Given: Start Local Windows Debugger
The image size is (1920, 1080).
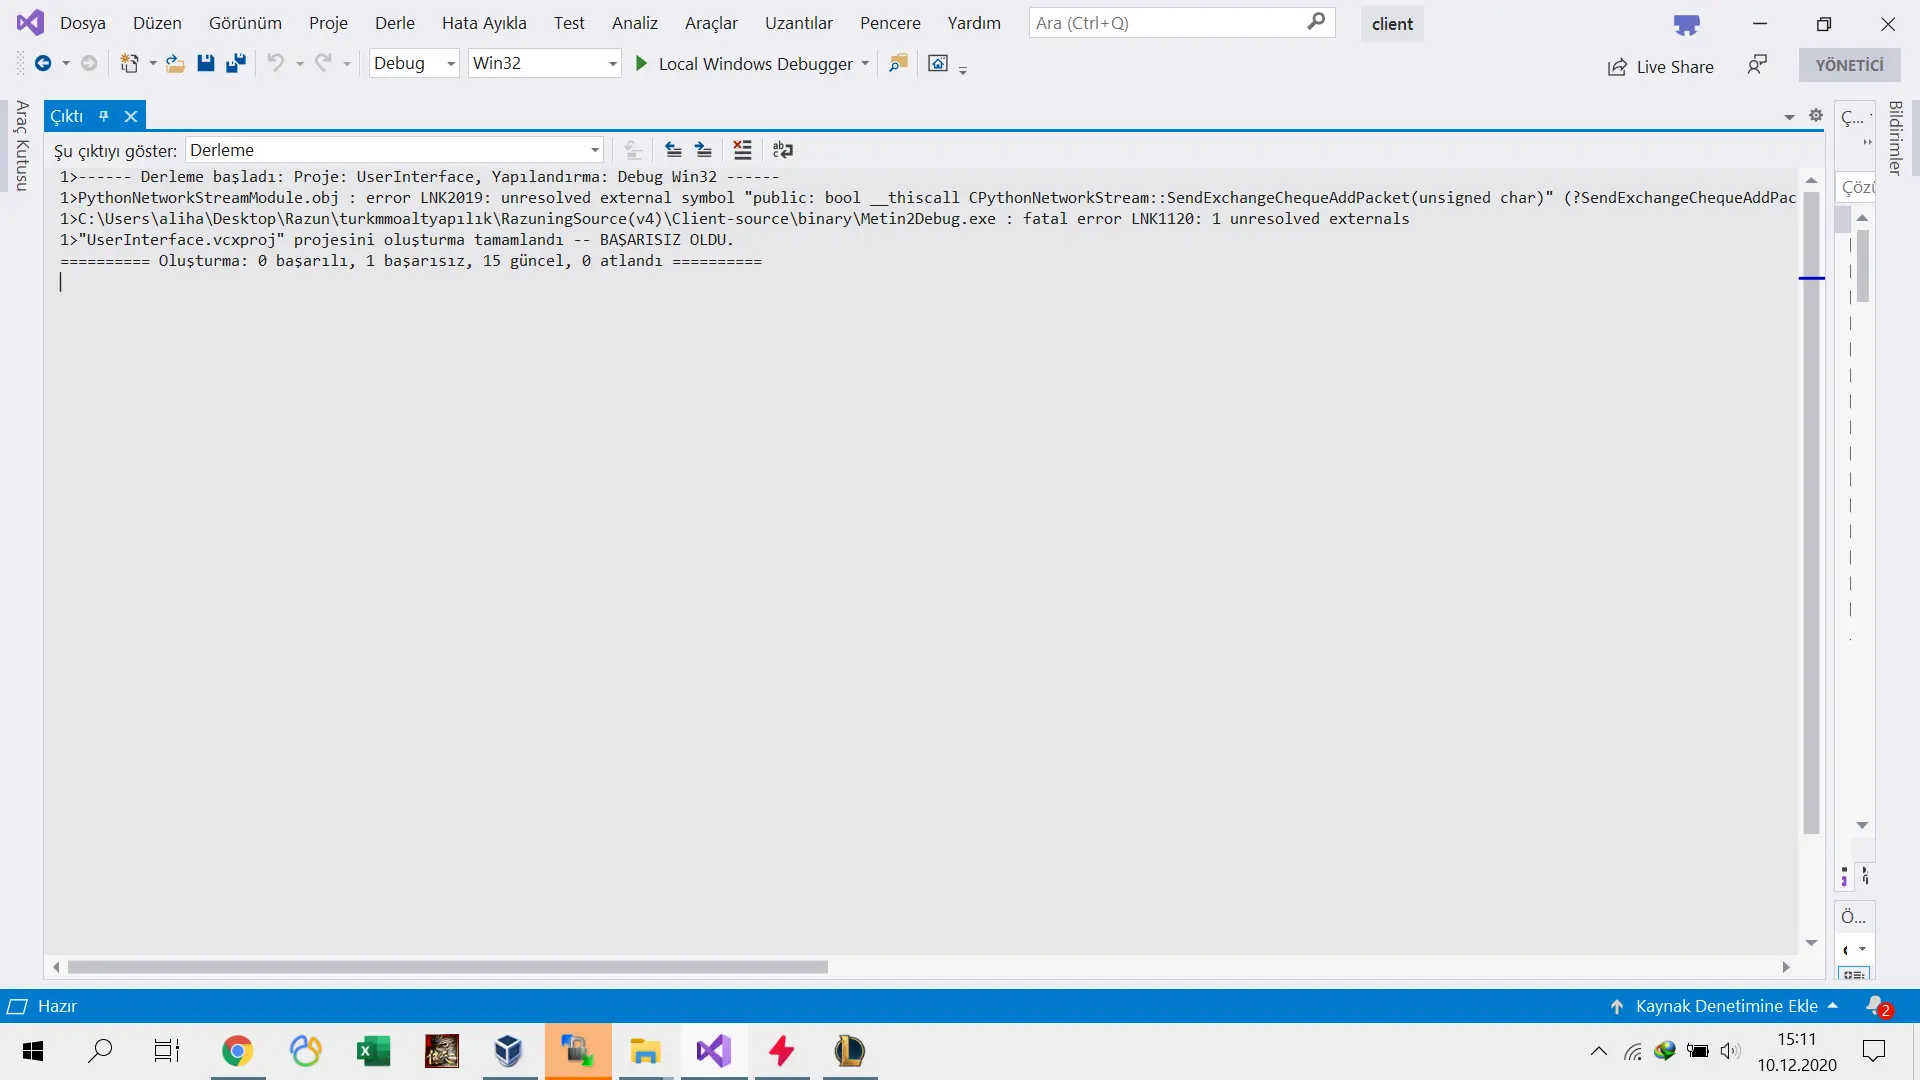Looking at the screenshot, I should pyautogui.click(x=743, y=63).
